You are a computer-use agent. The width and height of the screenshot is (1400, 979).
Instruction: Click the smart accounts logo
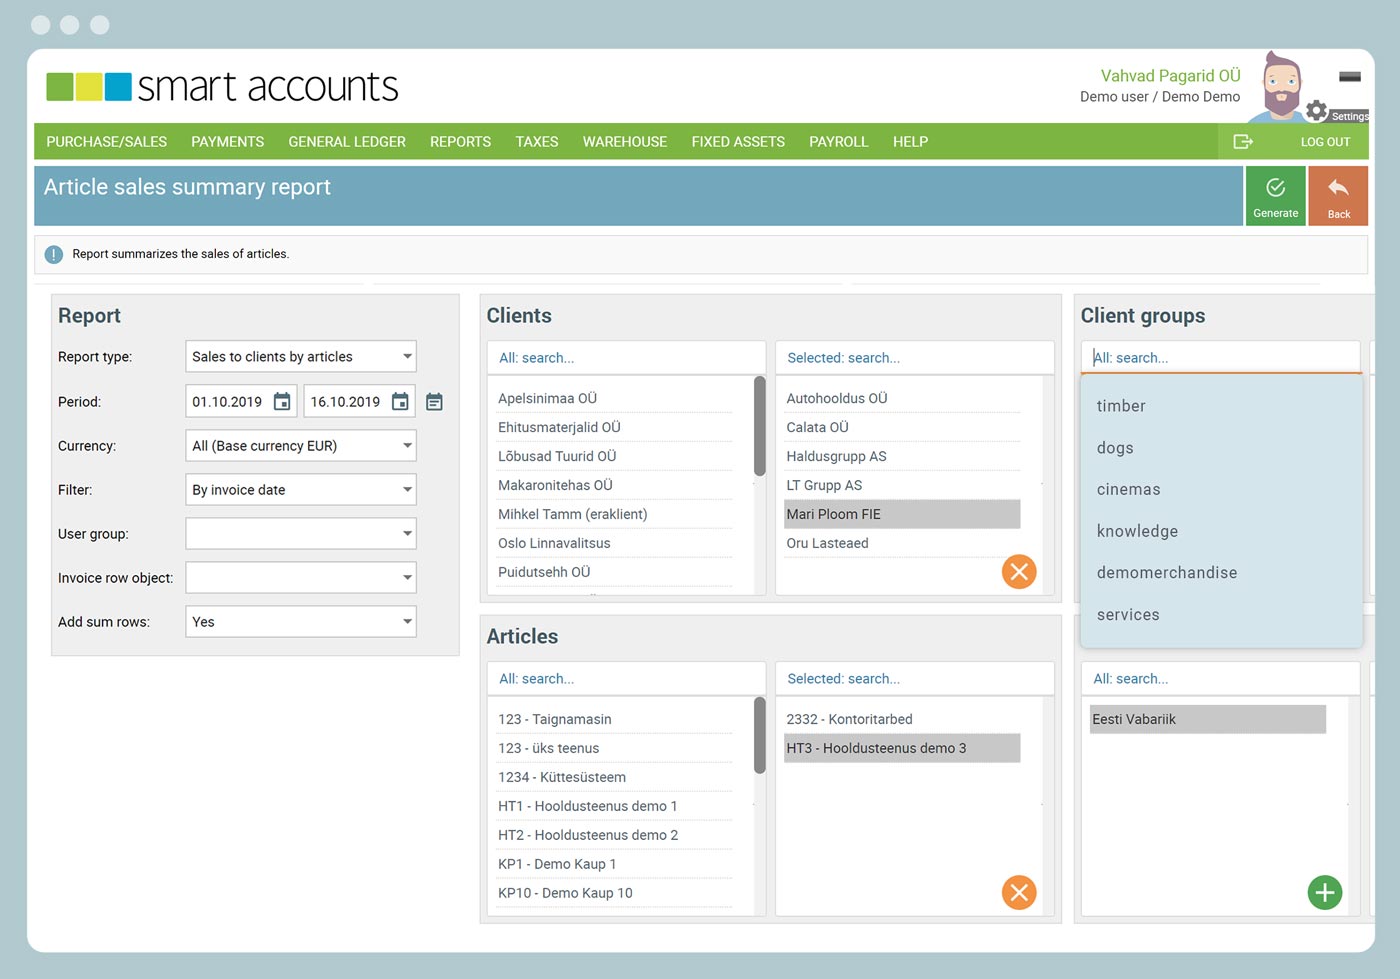coord(222,87)
